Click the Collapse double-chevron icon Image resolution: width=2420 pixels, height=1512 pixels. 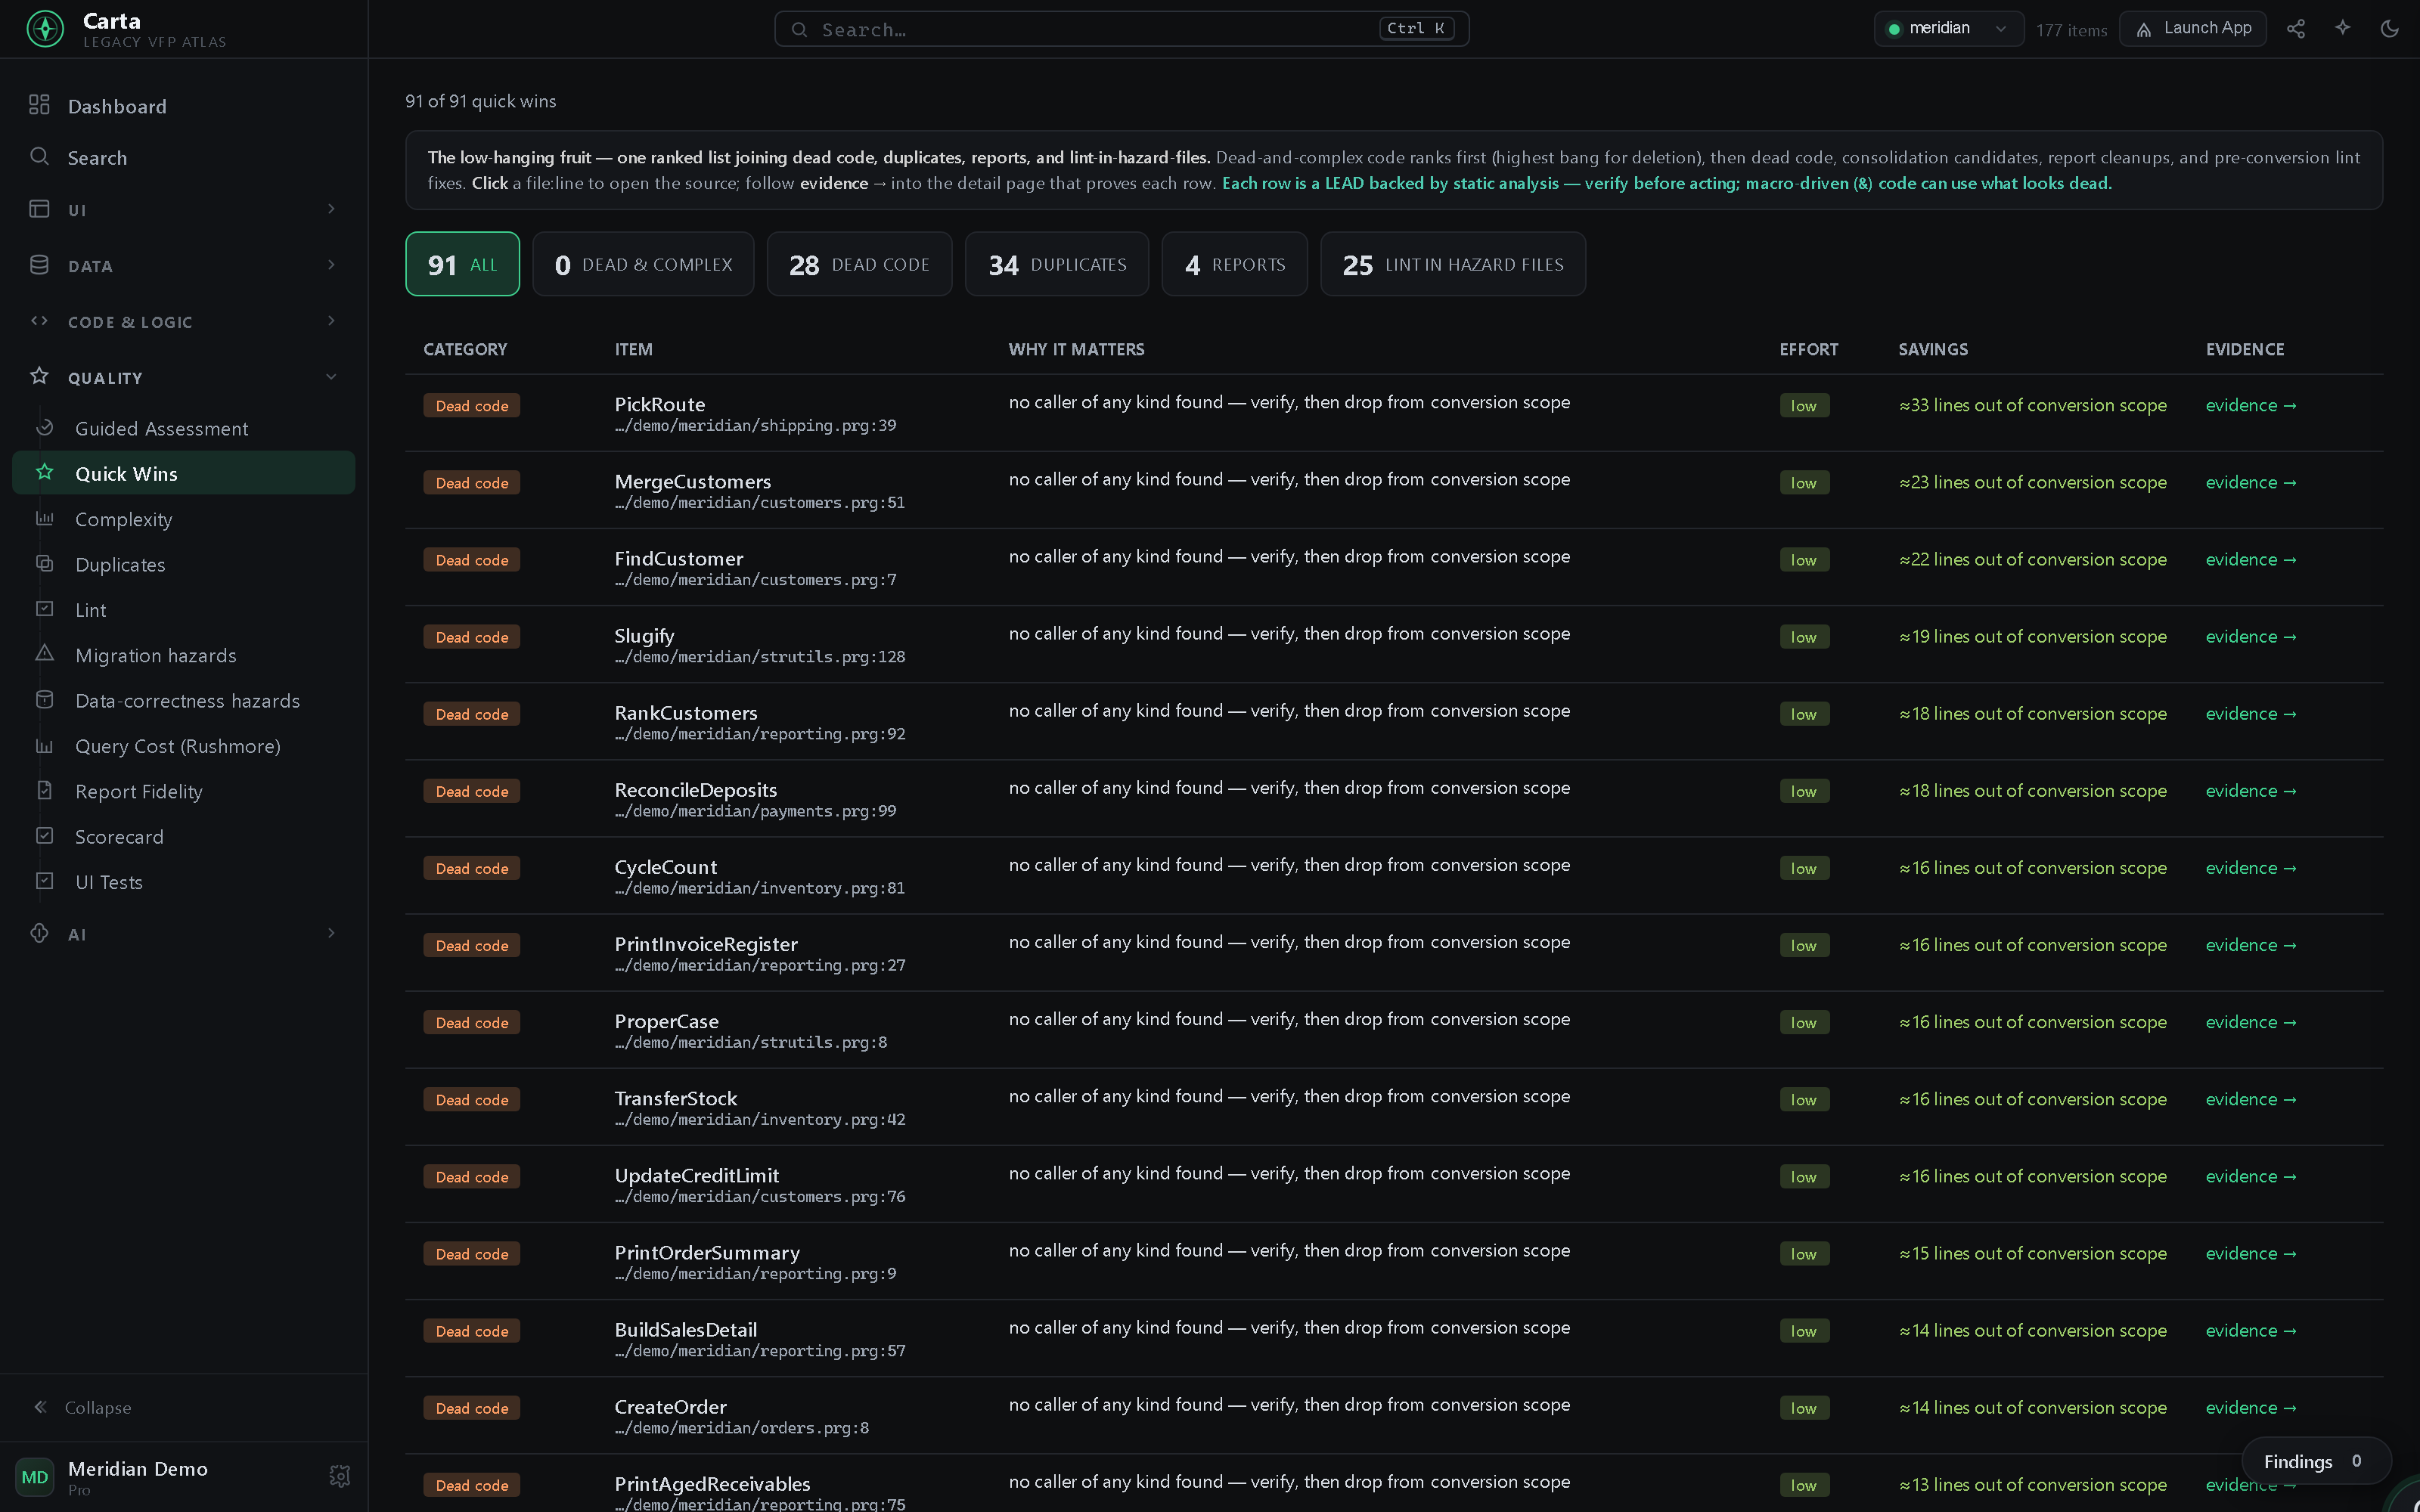[x=40, y=1407]
